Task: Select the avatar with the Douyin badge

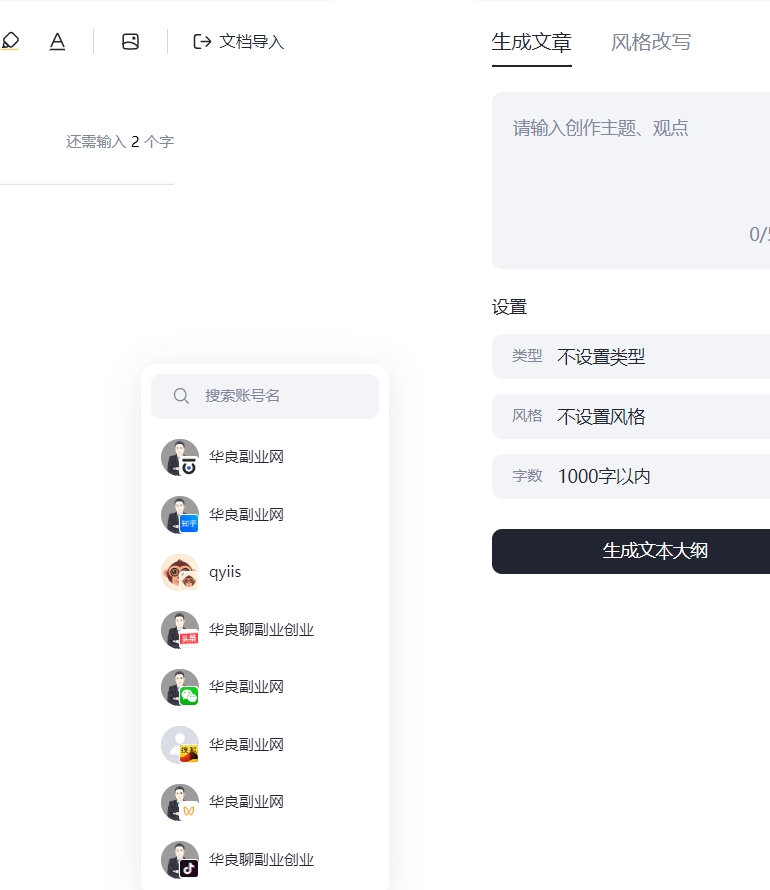Action: pyautogui.click(x=180, y=860)
